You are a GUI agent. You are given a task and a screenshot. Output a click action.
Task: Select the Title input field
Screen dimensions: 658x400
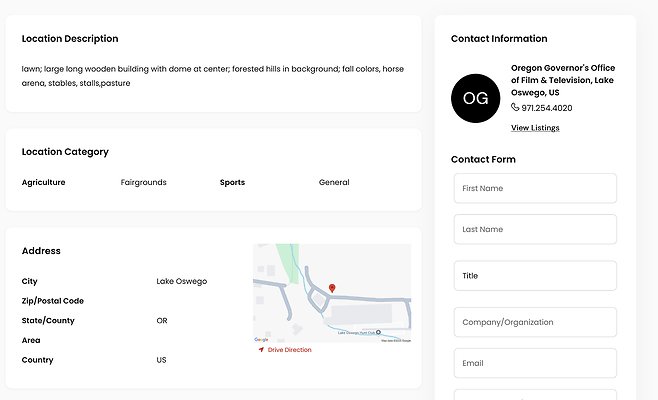(535, 276)
